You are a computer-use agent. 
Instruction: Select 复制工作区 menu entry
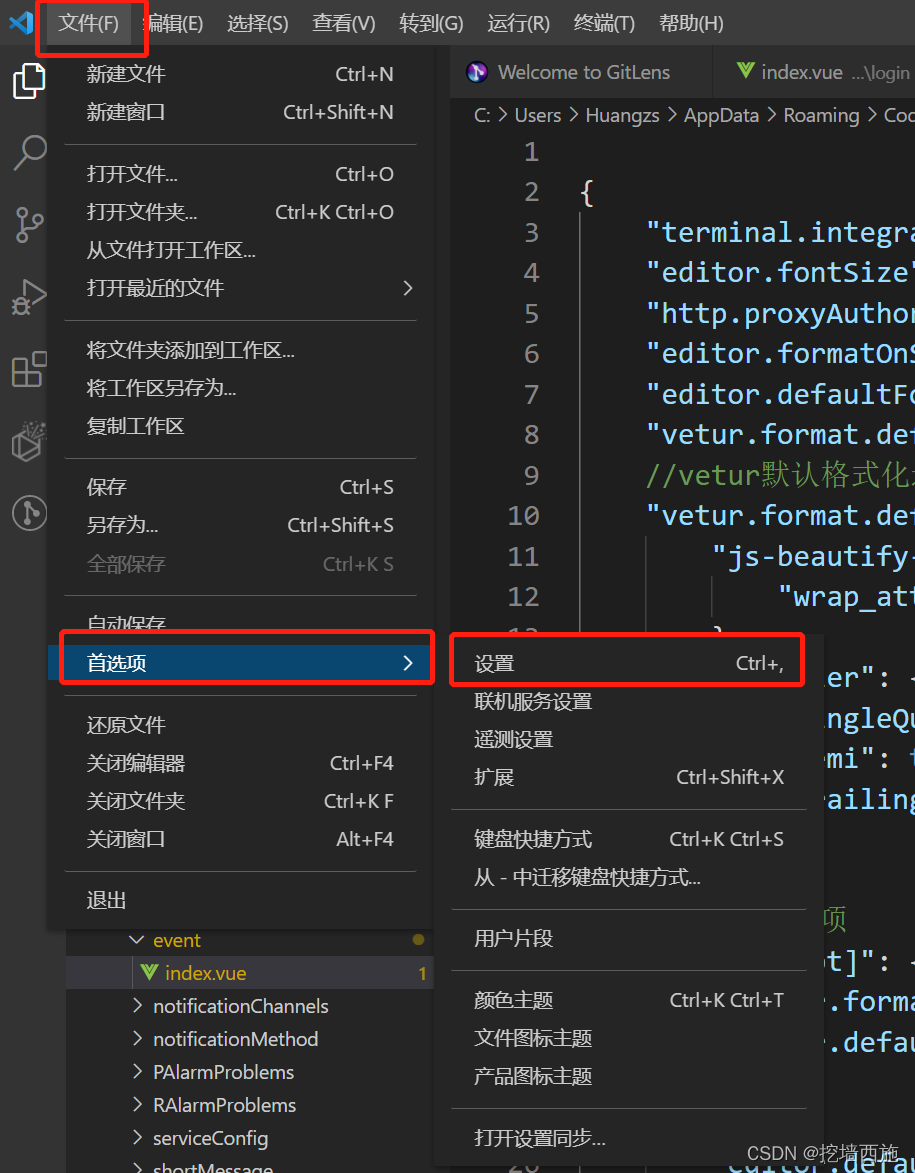click(240, 426)
